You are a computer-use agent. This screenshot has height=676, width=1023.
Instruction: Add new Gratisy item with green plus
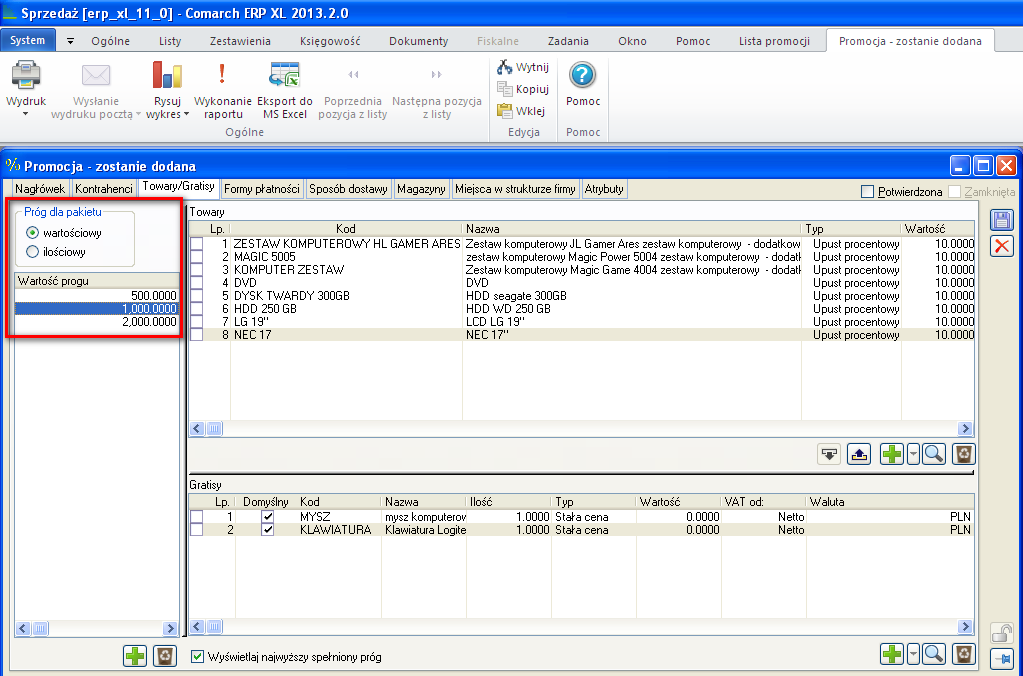click(x=892, y=653)
